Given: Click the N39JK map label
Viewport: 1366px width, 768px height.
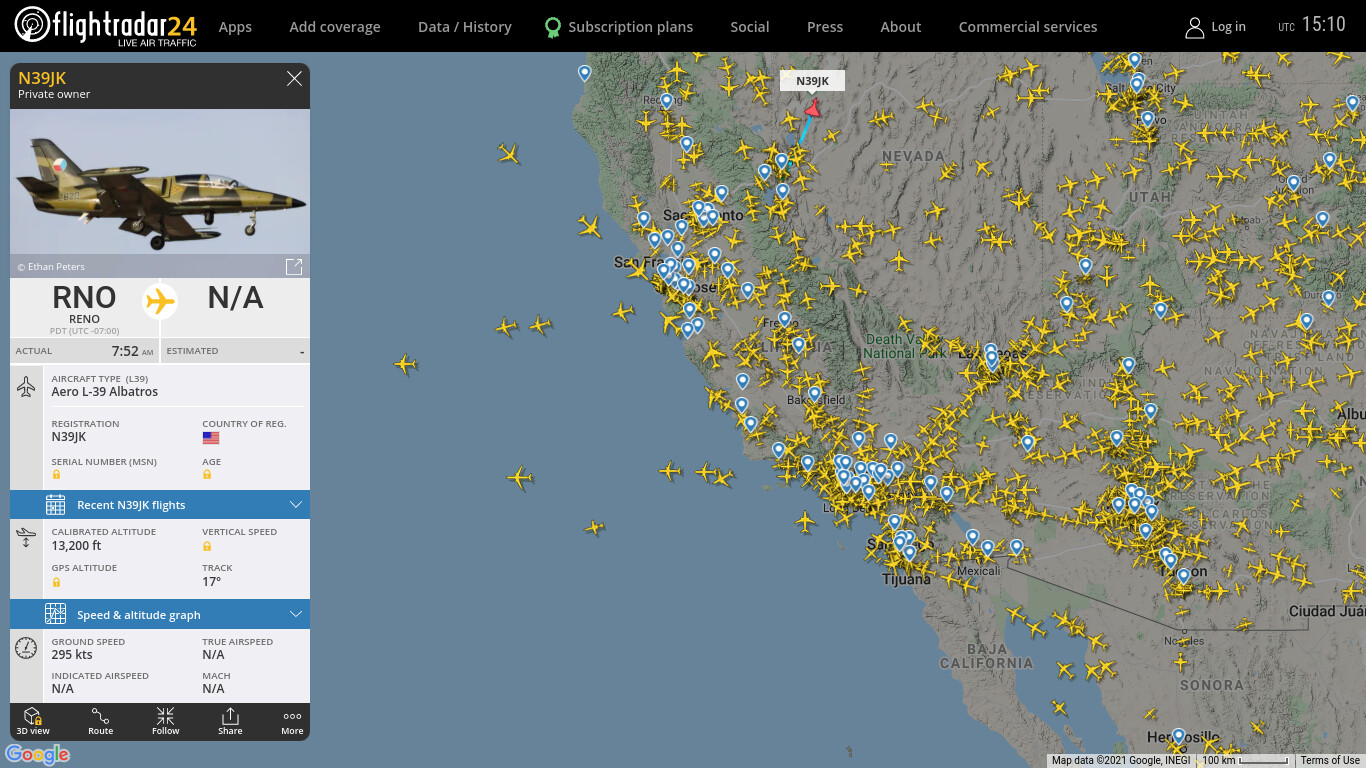Looking at the screenshot, I should (x=812, y=81).
